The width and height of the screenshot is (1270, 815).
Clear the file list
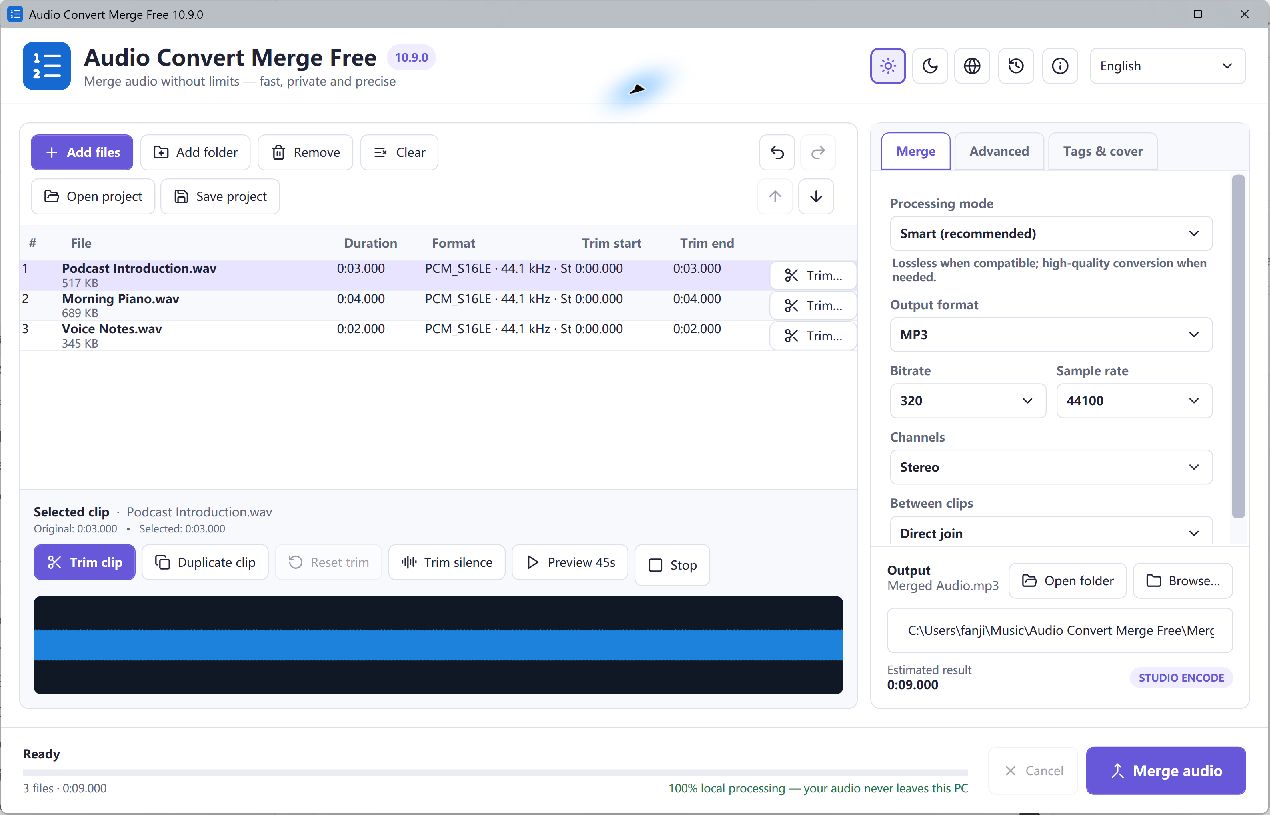tap(399, 152)
